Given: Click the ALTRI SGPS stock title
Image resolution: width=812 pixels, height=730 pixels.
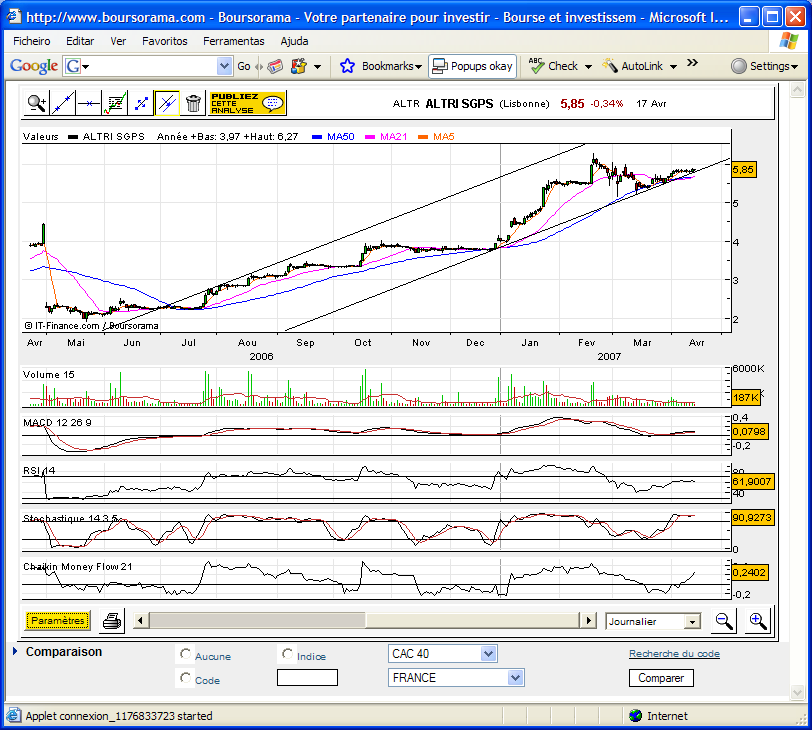Looking at the screenshot, I should (x=459, y=104).
